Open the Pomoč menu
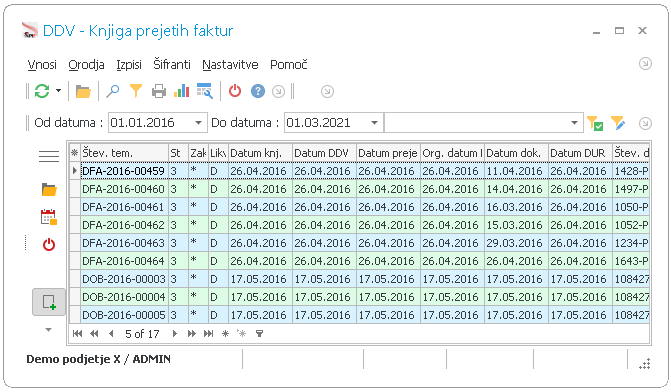Screen dimensions: 671x392 pos(289,65)
